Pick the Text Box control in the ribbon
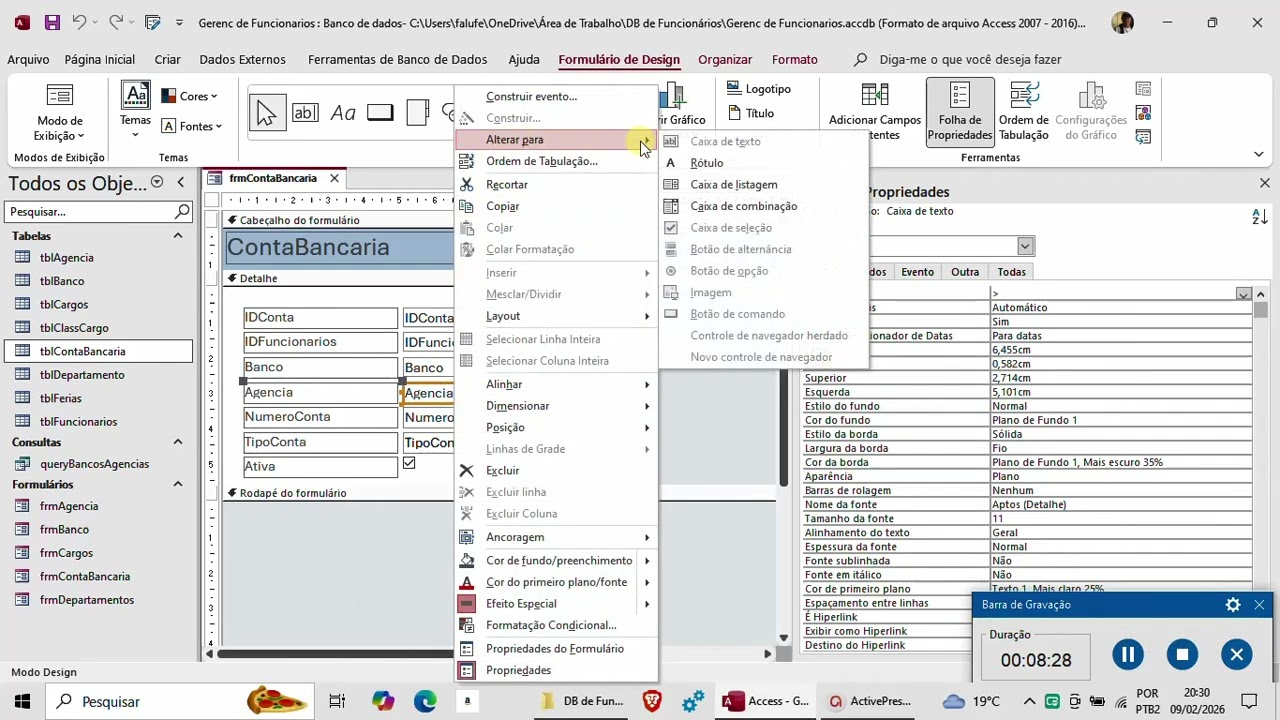This screenshot has width=1280, height=720. coord(305,113)
